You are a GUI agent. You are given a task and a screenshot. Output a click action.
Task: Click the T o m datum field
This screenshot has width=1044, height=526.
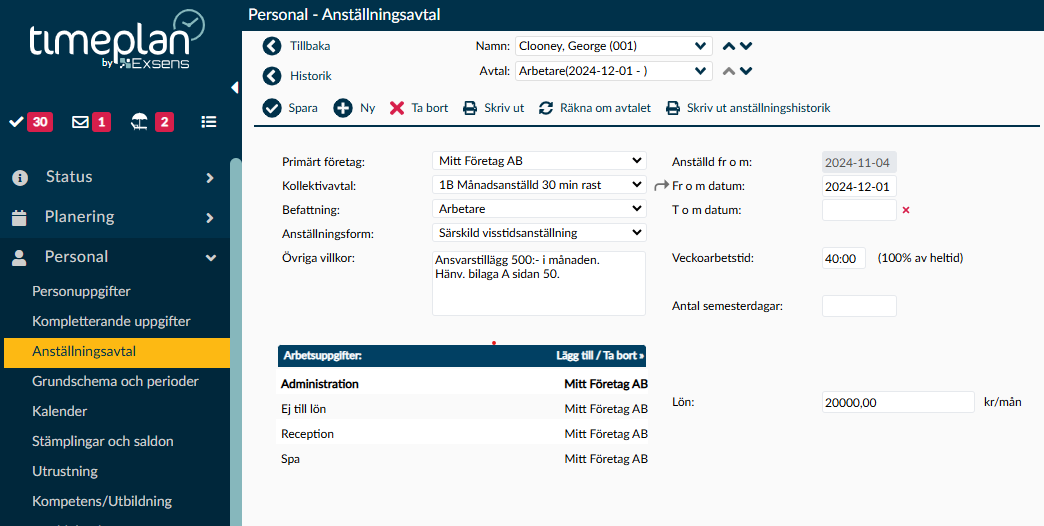point(859,210)
